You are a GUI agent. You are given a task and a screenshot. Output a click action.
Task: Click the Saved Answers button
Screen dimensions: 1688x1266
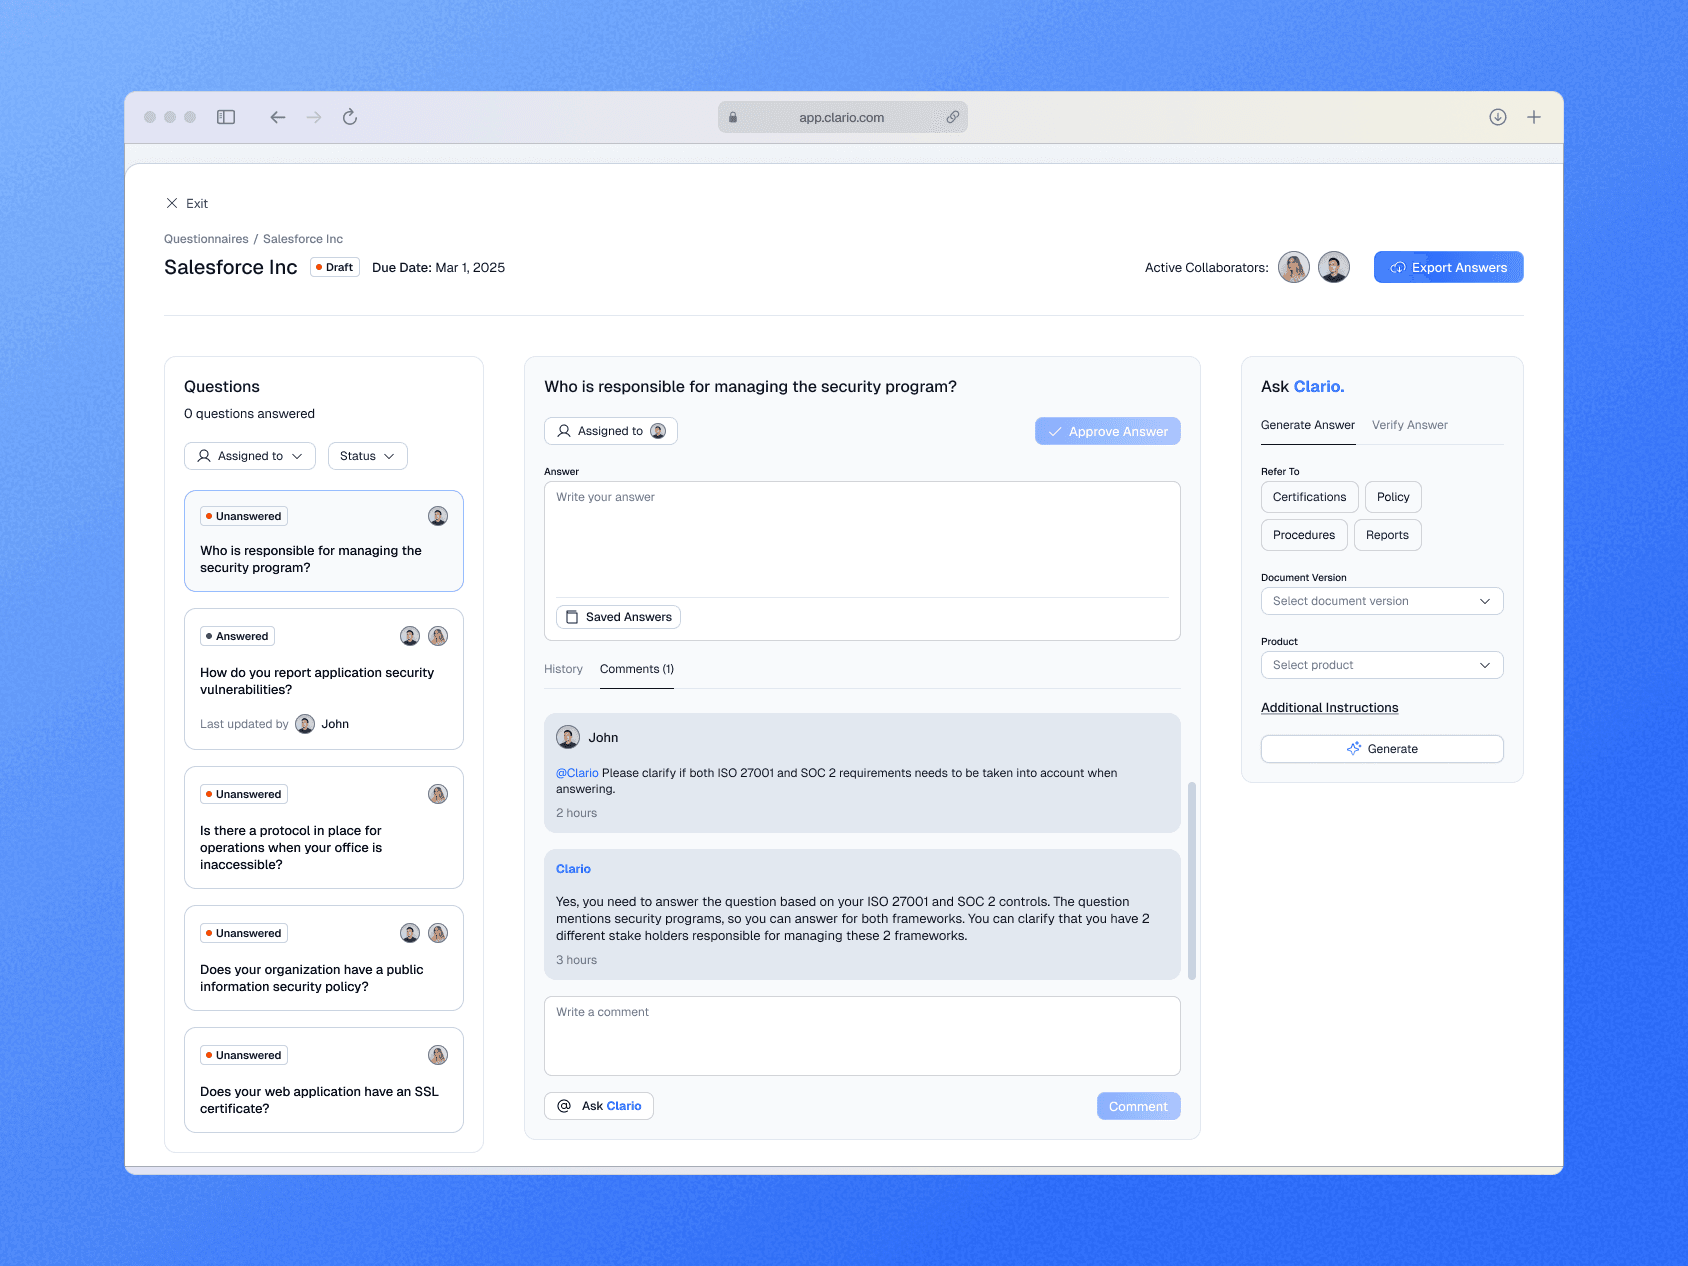coord(618,617)
